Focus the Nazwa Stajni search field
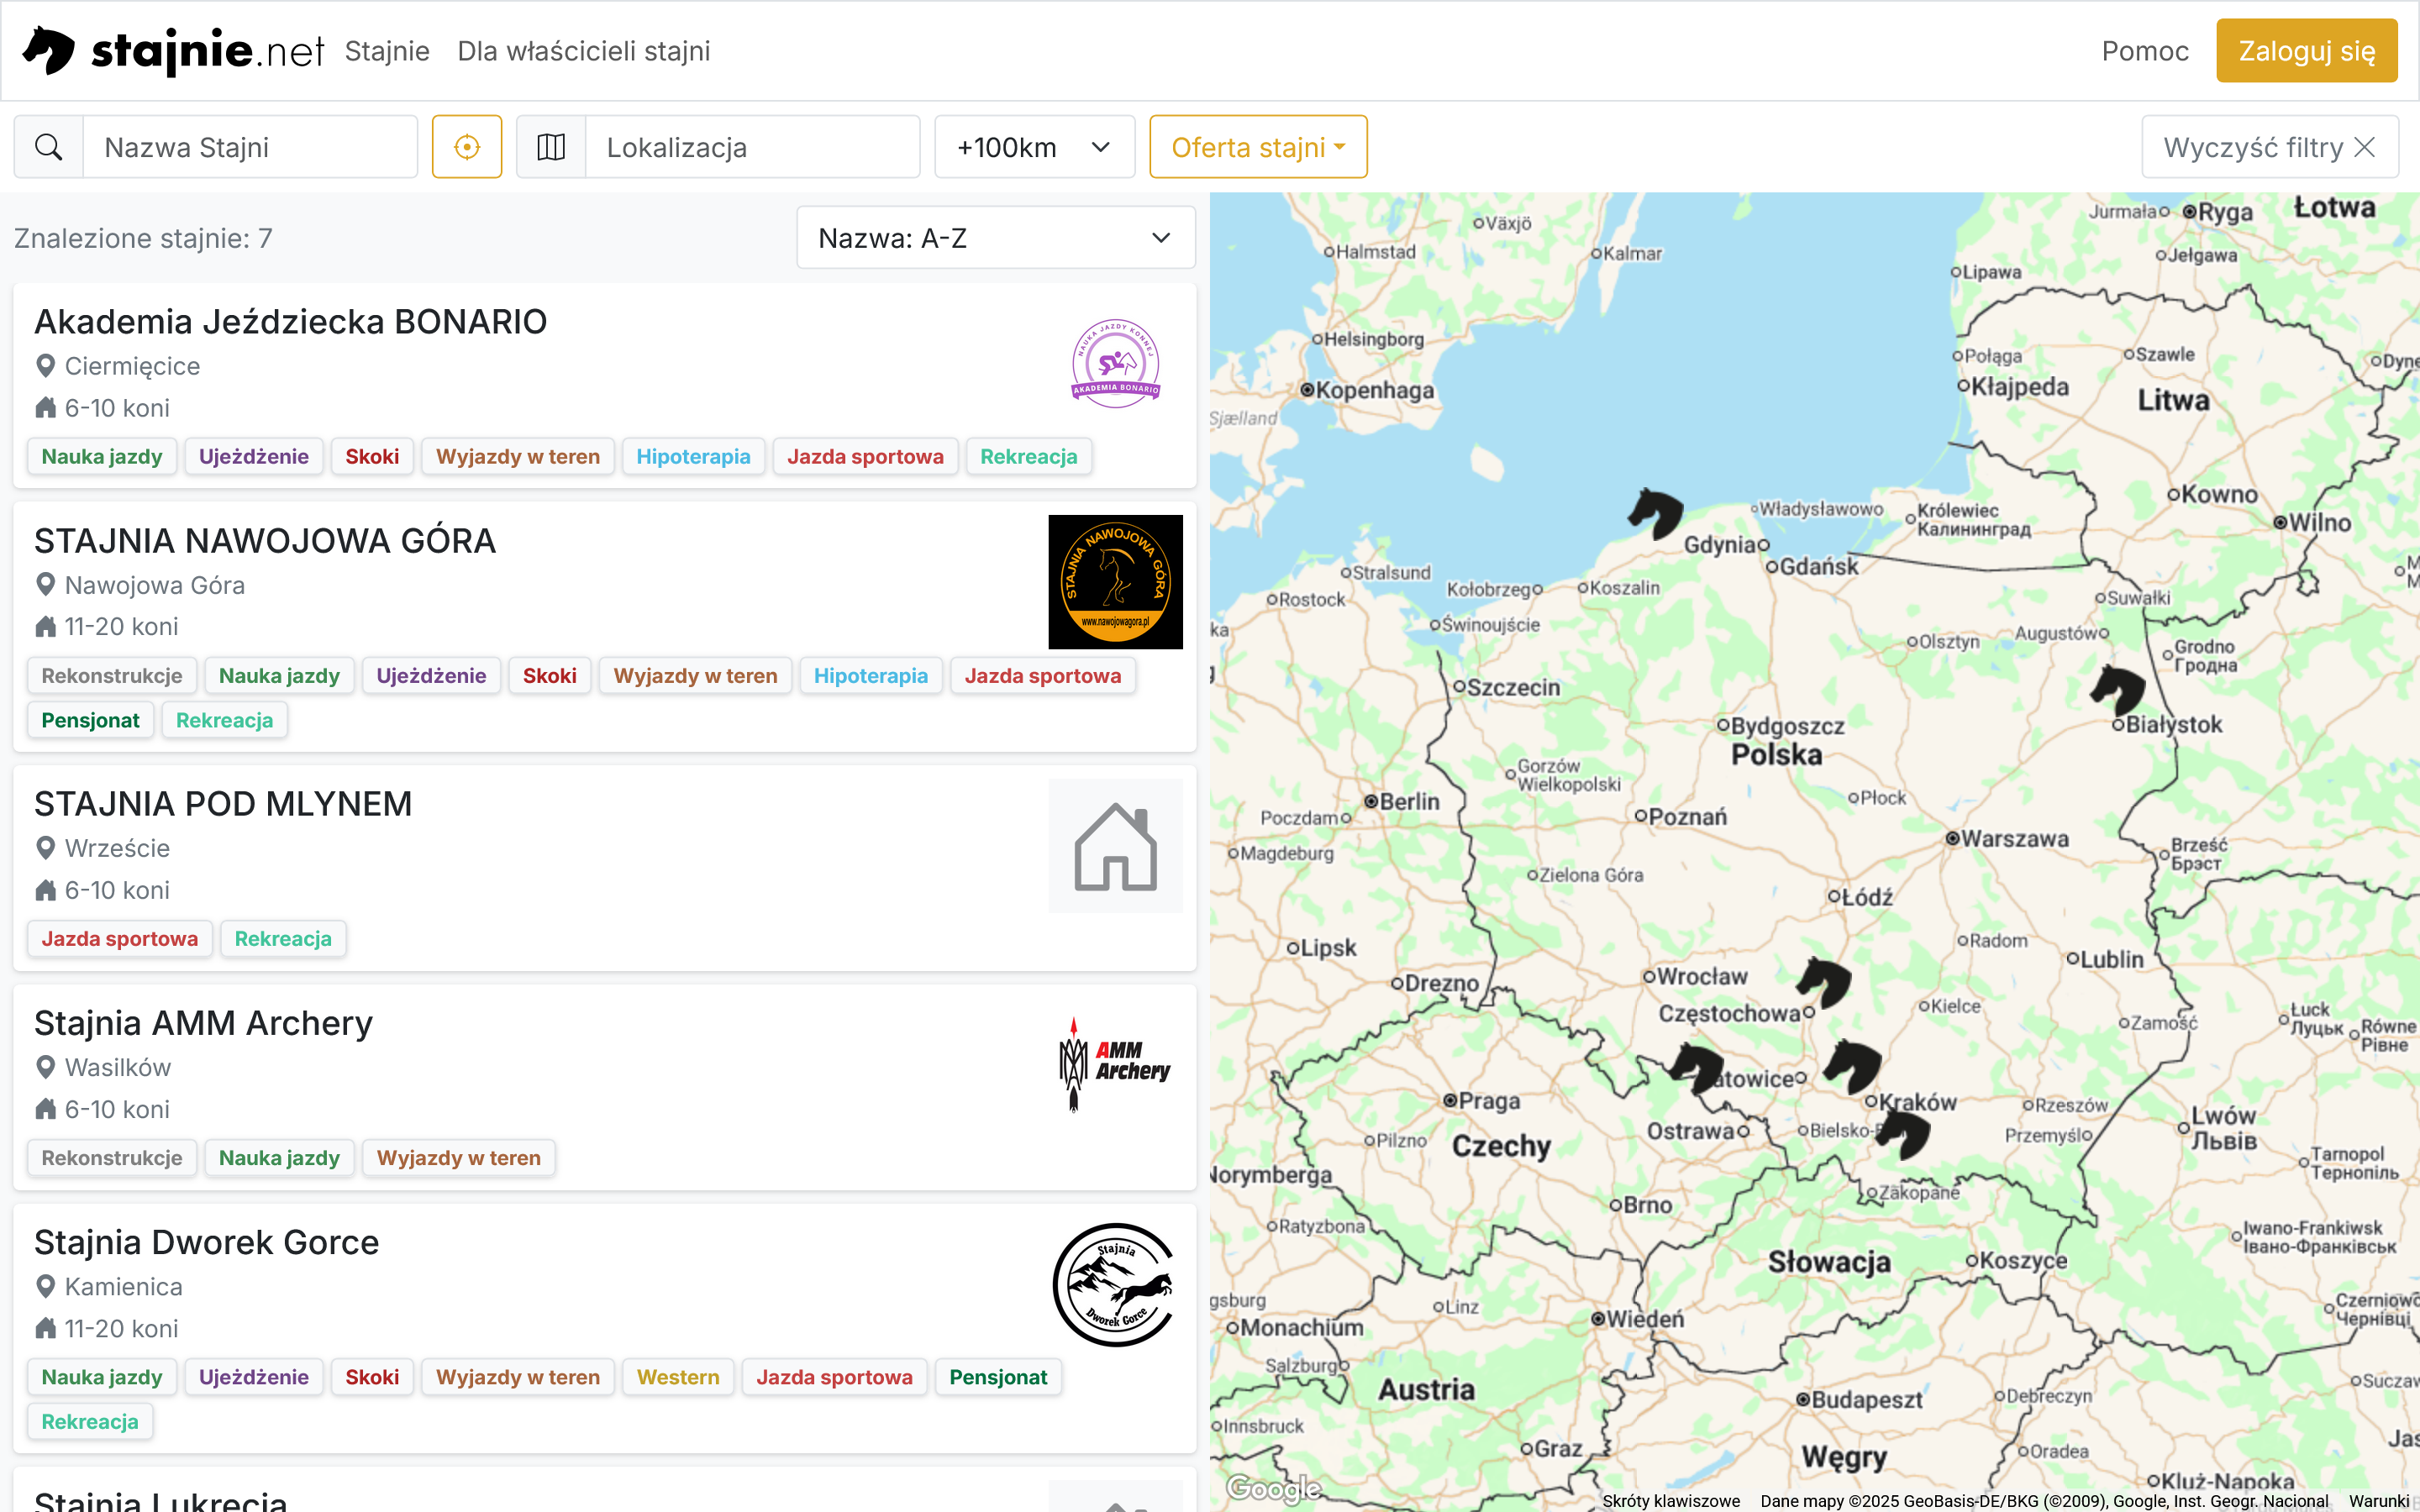The width and height of the screenshot is (2420, 1512). (x=250, y=147)
